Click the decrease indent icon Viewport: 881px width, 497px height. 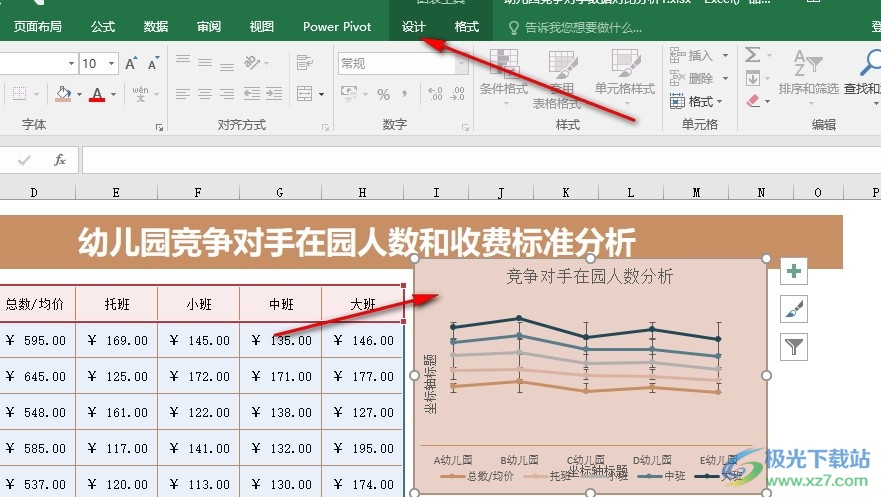pyautogui.click(x=252, y=94)
